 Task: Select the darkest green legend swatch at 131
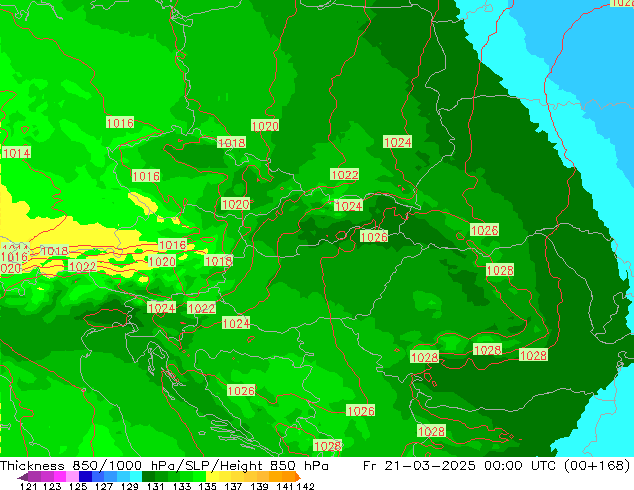click(148, 476)
